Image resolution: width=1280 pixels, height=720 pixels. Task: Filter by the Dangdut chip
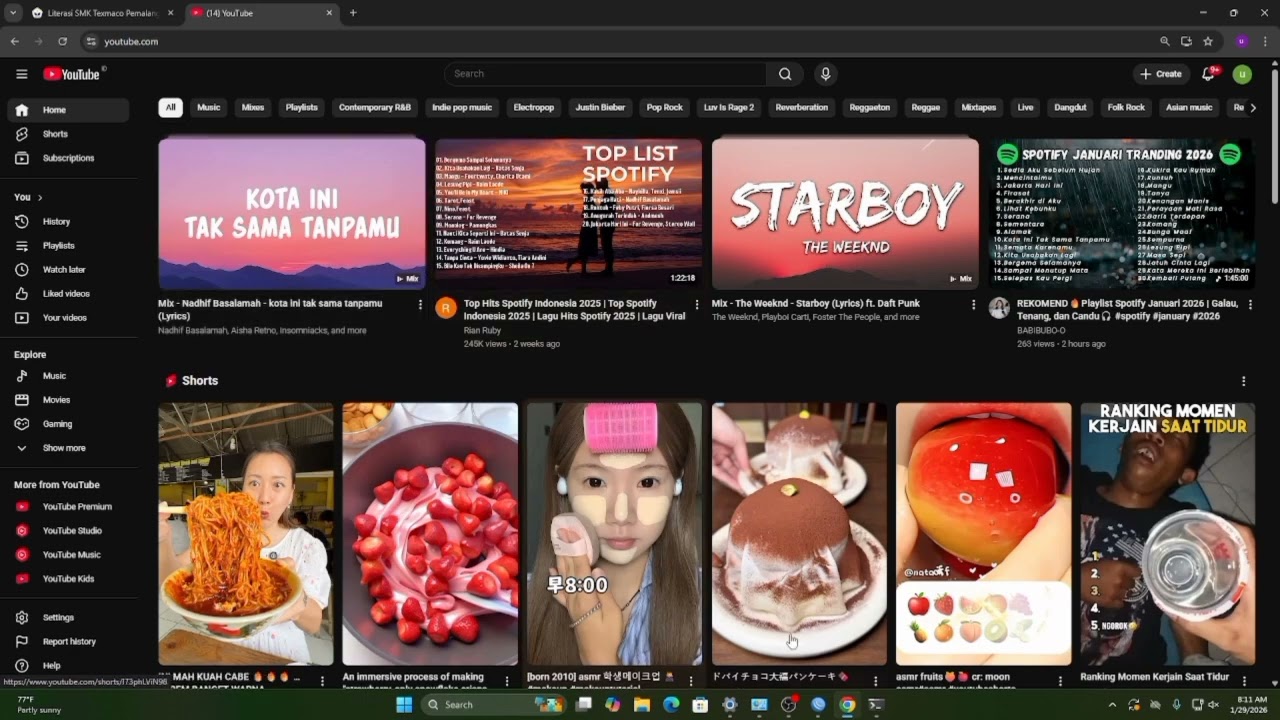[x=1070, y=108]
